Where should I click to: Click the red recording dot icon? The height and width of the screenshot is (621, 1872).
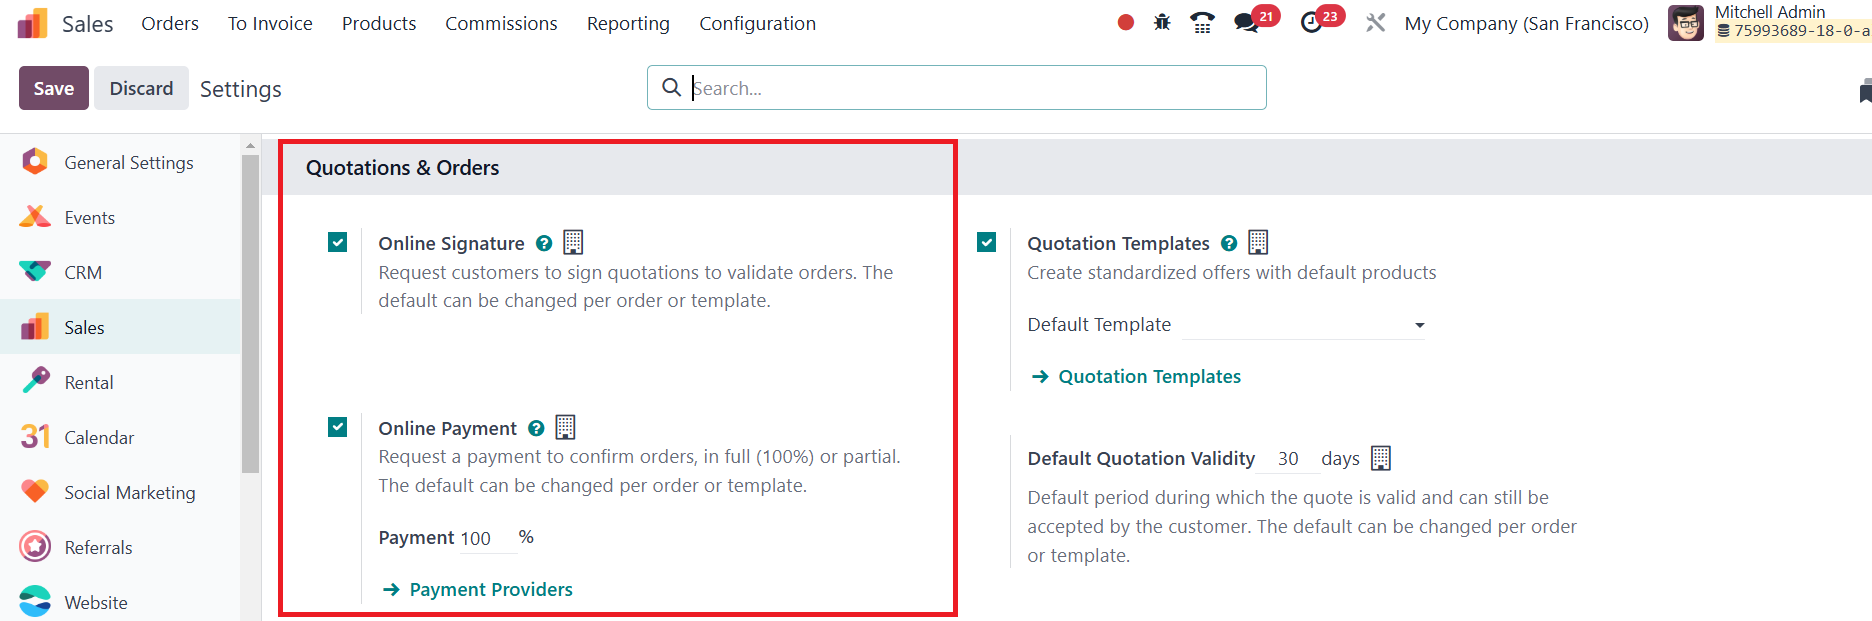click(x=1126, y=22)
